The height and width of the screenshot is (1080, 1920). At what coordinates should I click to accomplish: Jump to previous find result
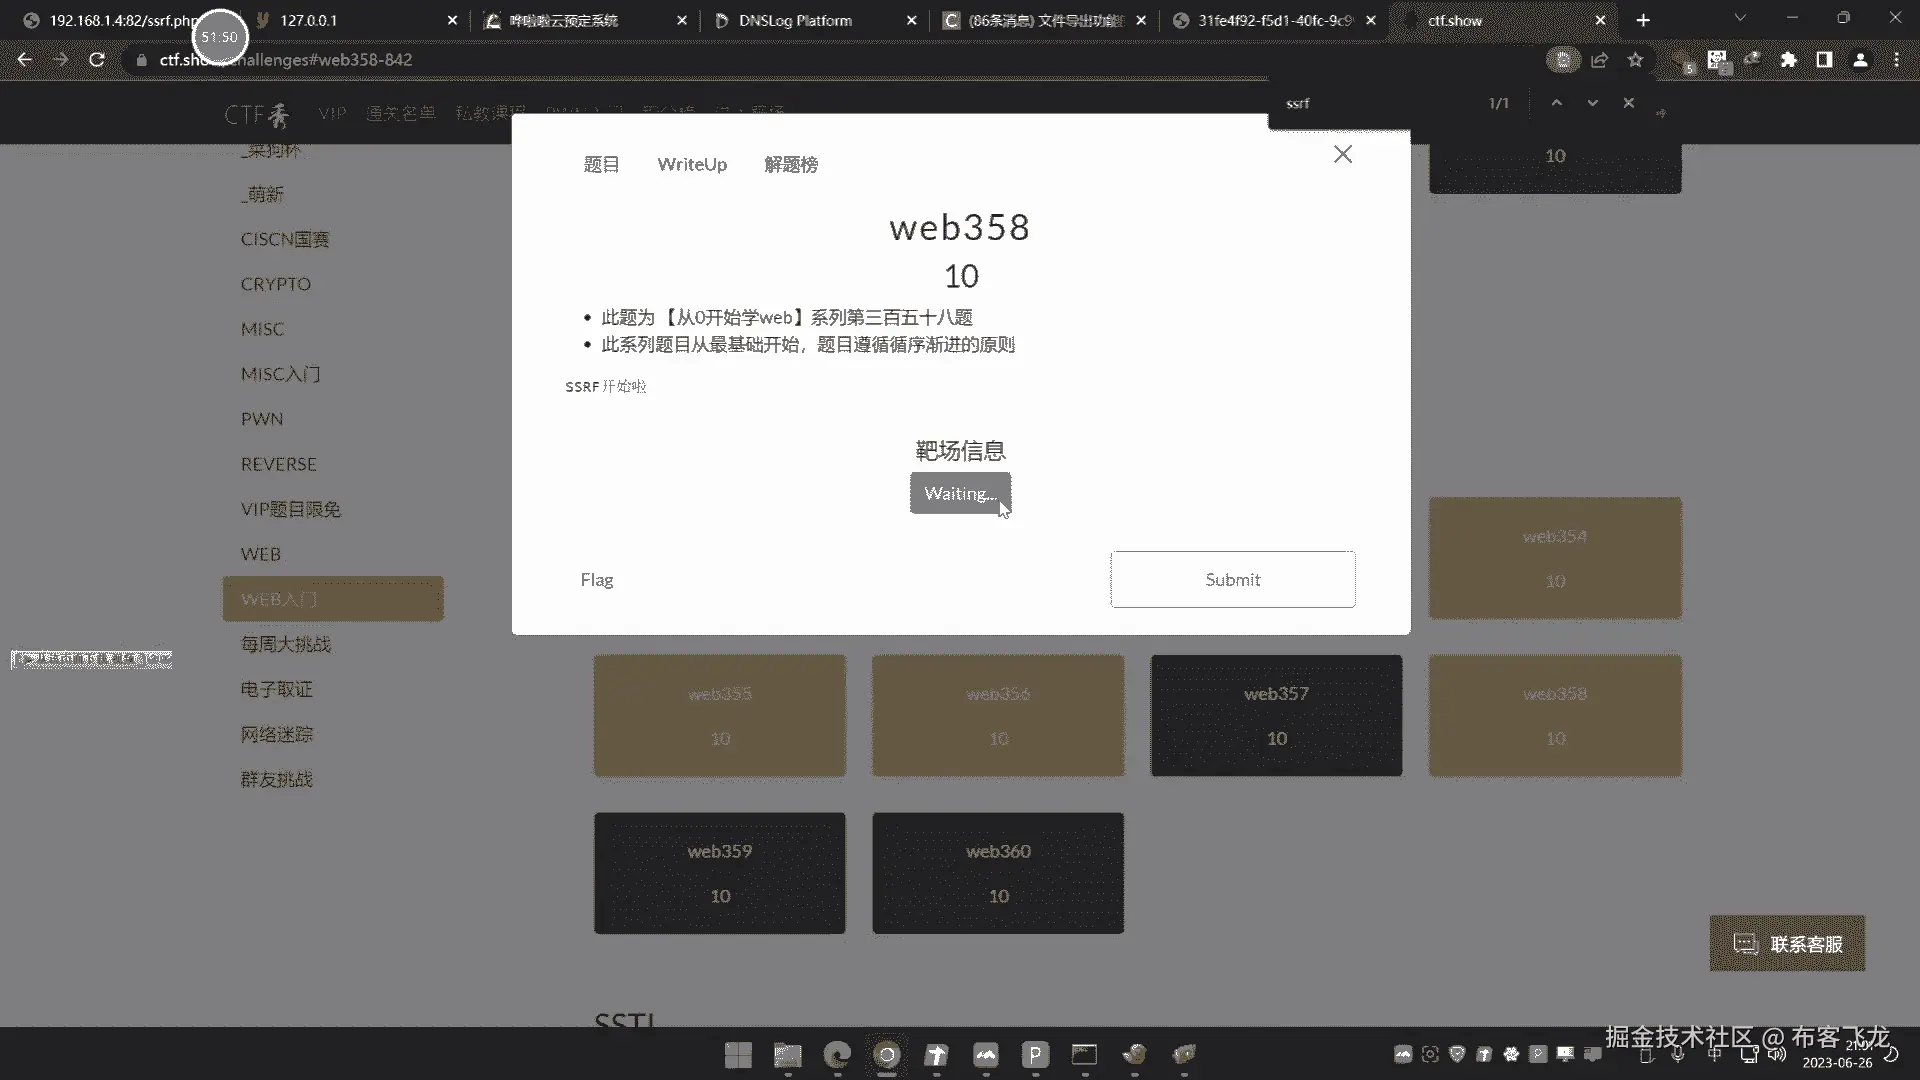coord(1556,103)
